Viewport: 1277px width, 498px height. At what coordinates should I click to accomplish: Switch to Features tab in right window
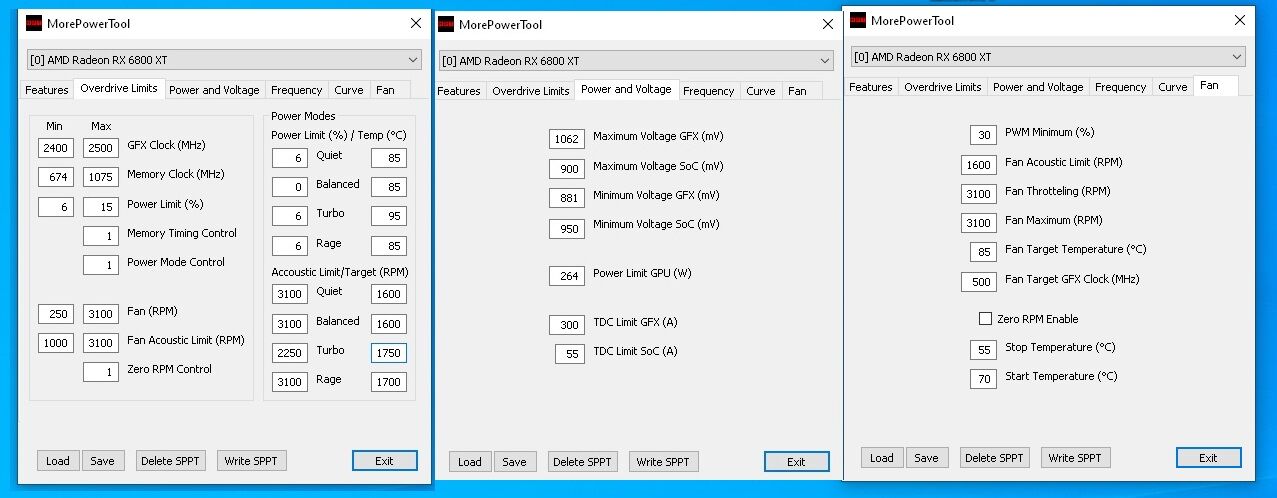[871, 87]
